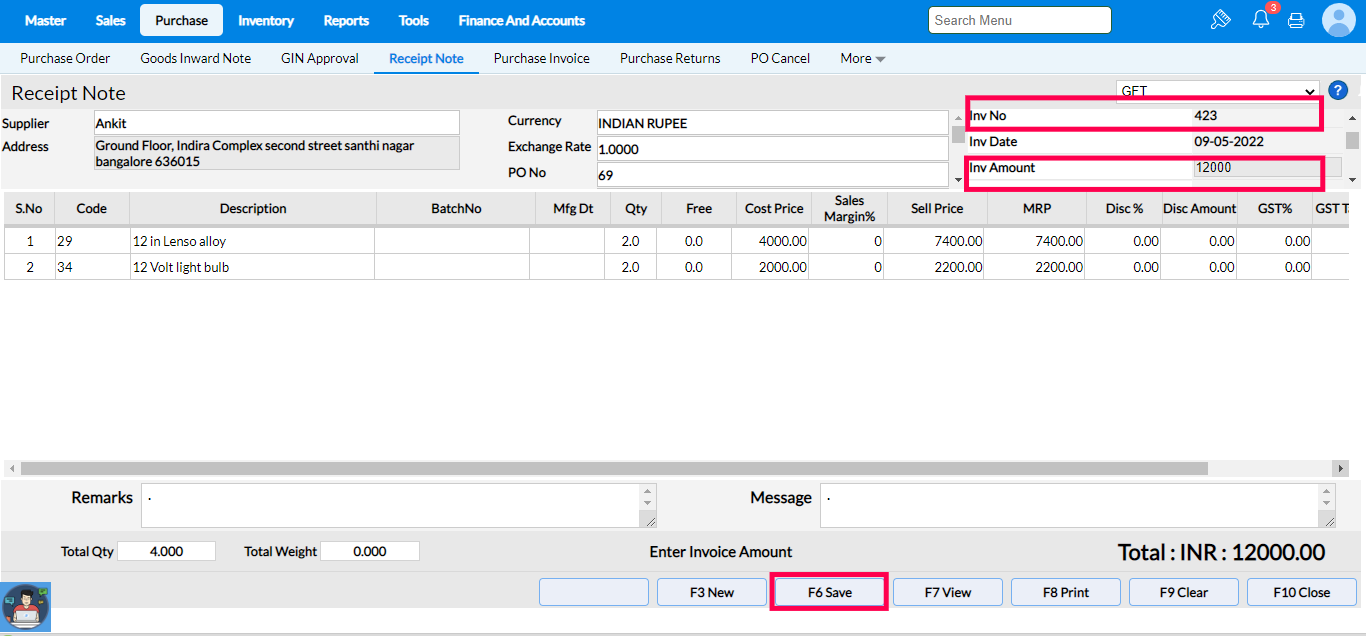Switch to the Purchase Invoice tab

[x=541, y=59]
